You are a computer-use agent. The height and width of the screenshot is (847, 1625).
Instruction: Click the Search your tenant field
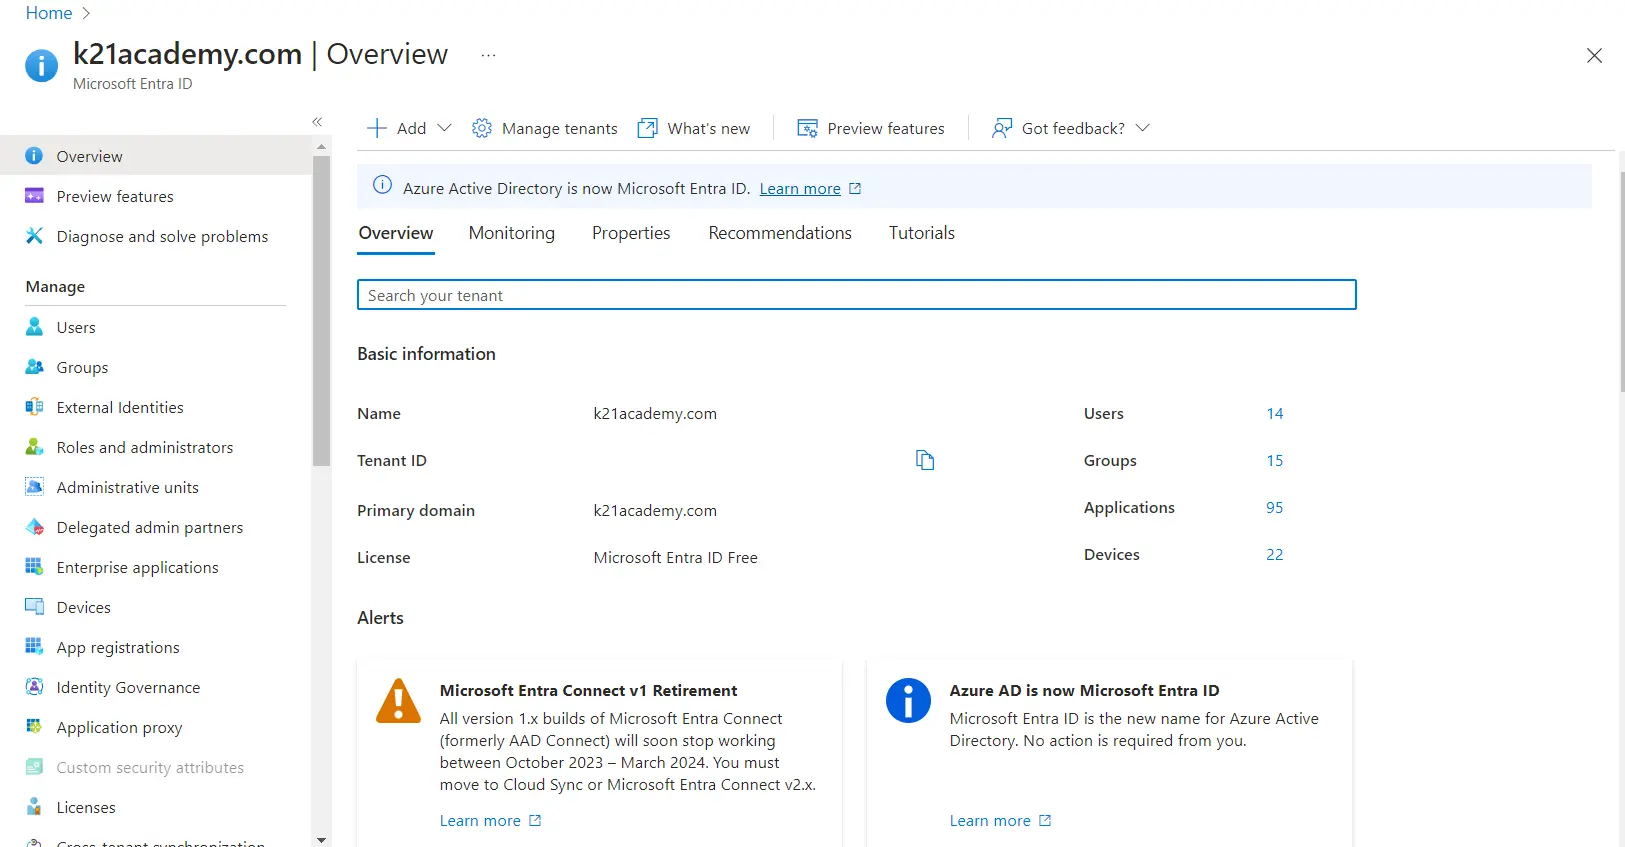[856, 295]
